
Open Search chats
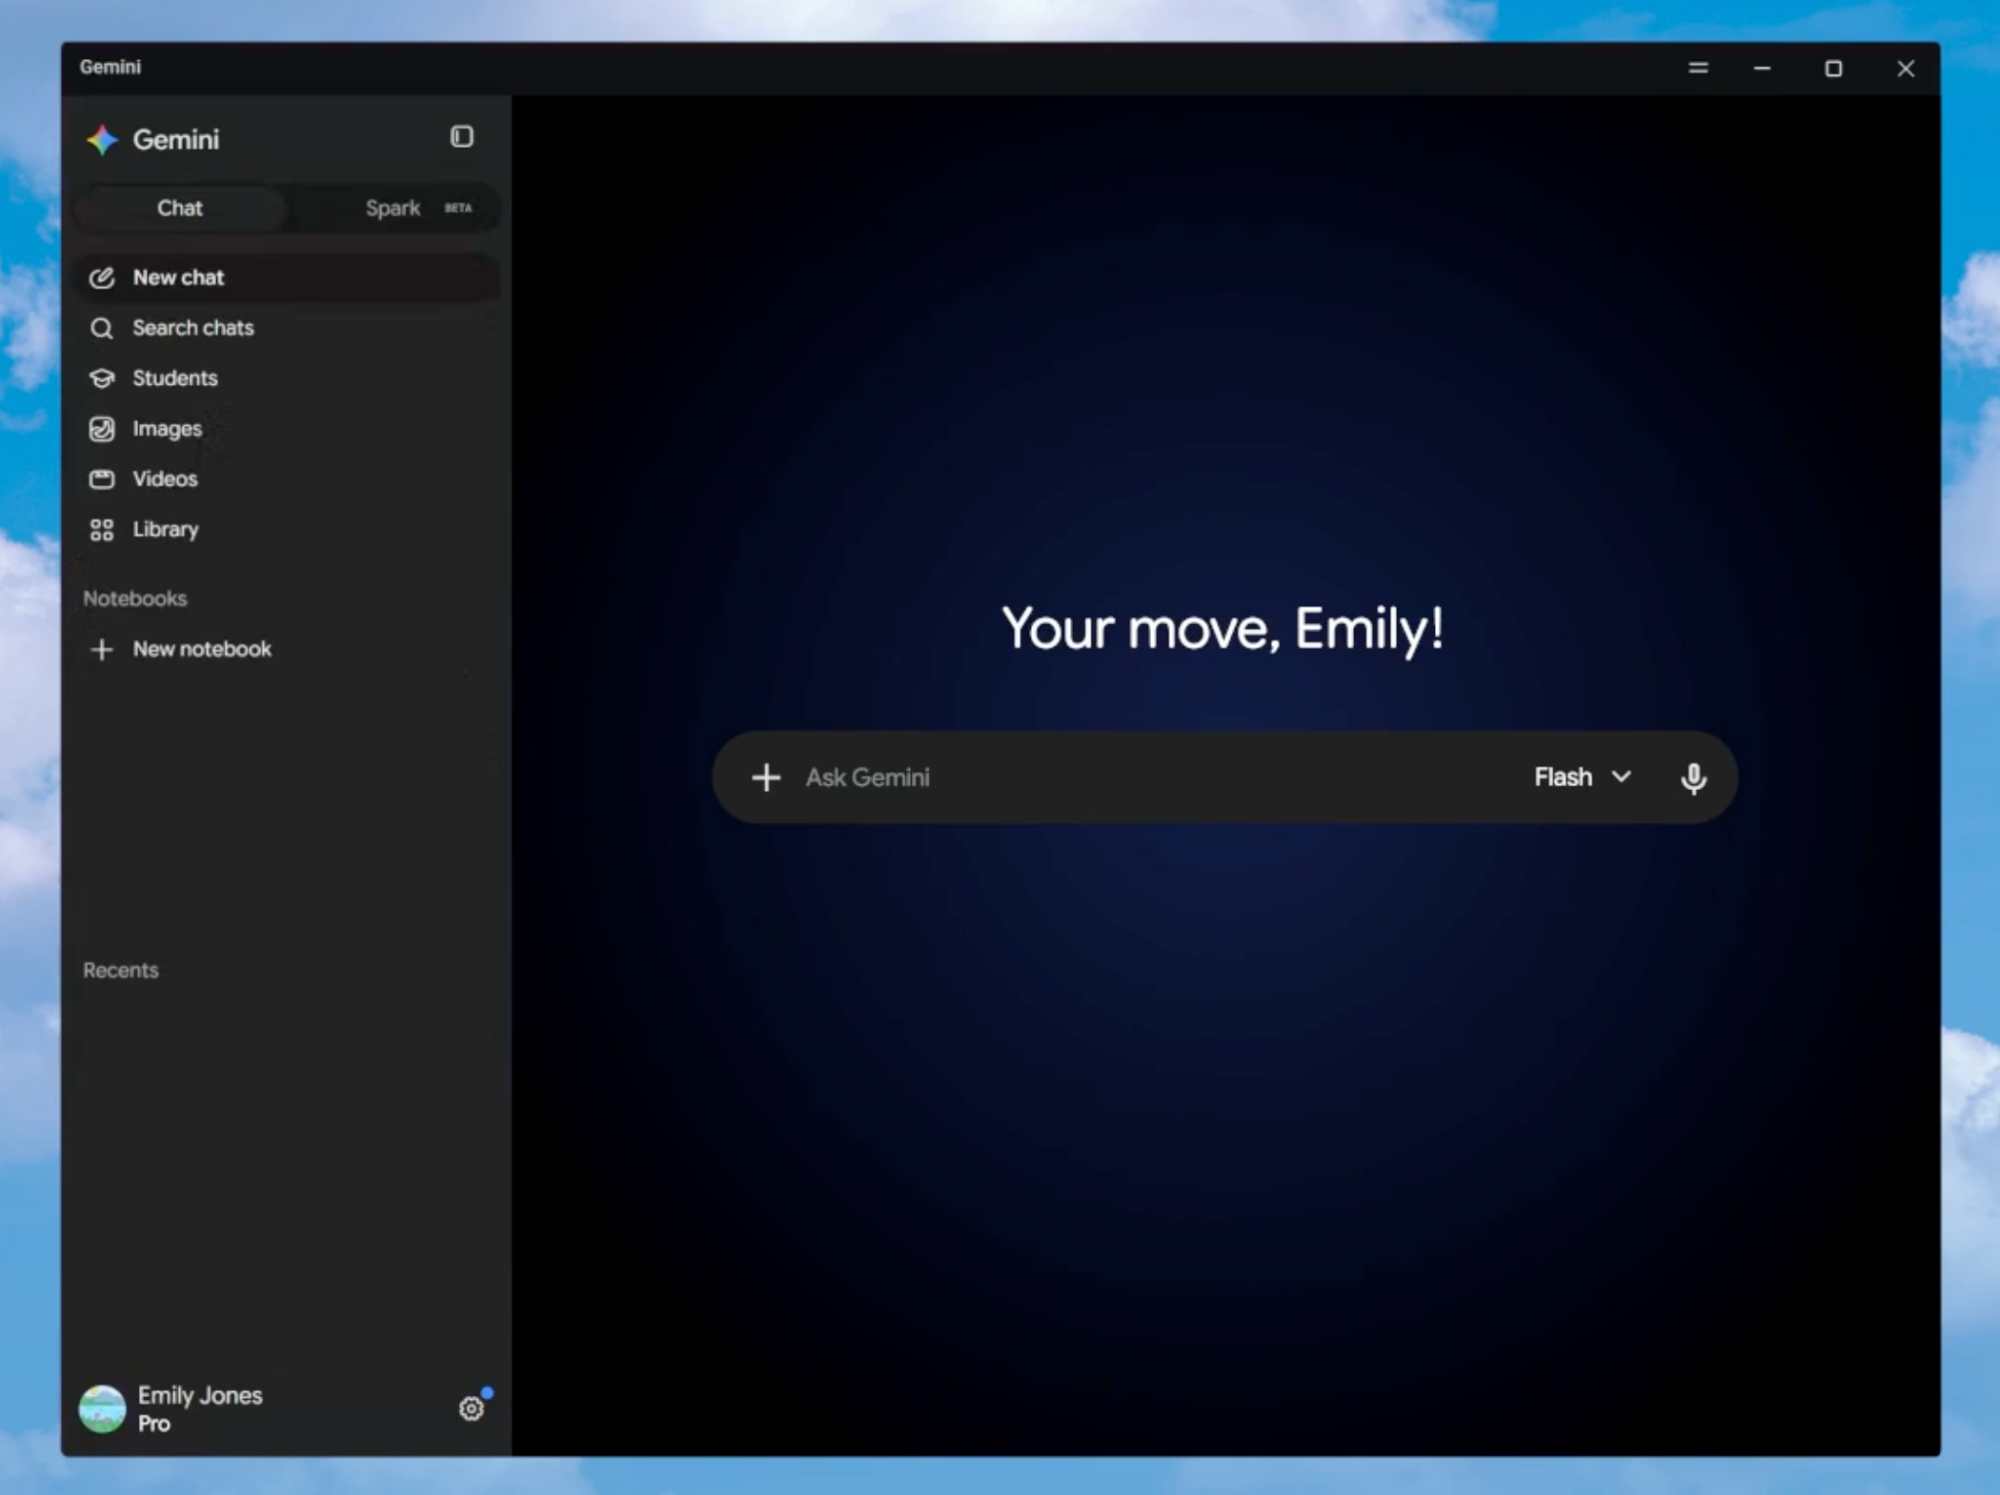pos(287,328)
